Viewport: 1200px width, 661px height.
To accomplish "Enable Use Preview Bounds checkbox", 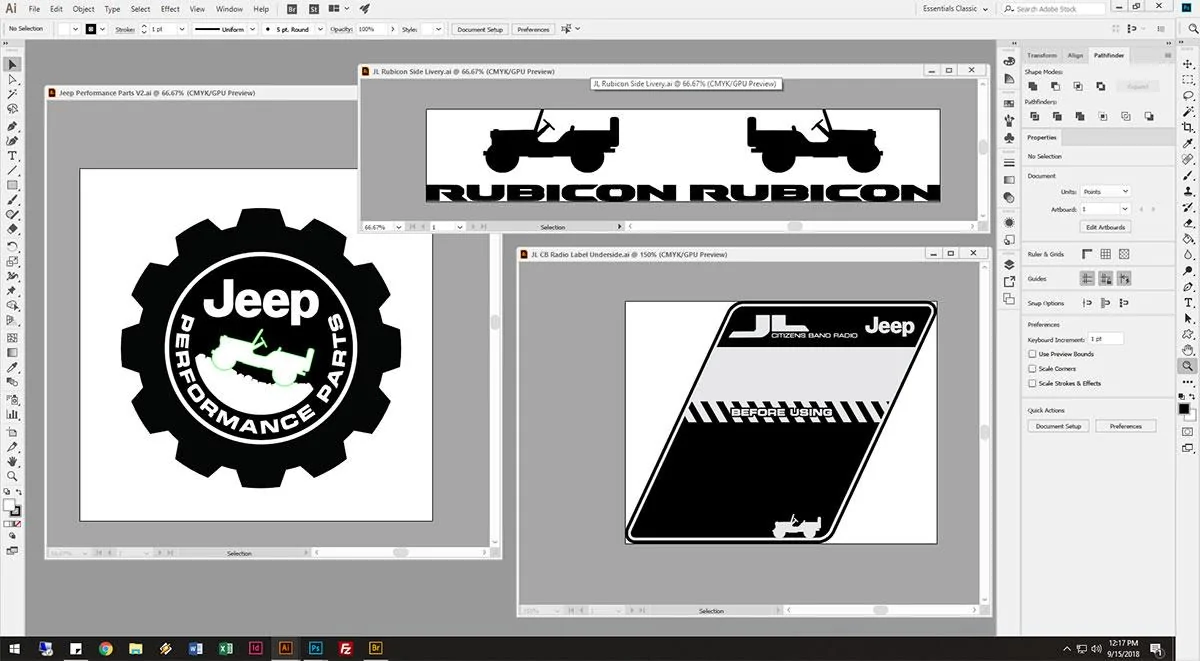I will (x=1032, y=354).
